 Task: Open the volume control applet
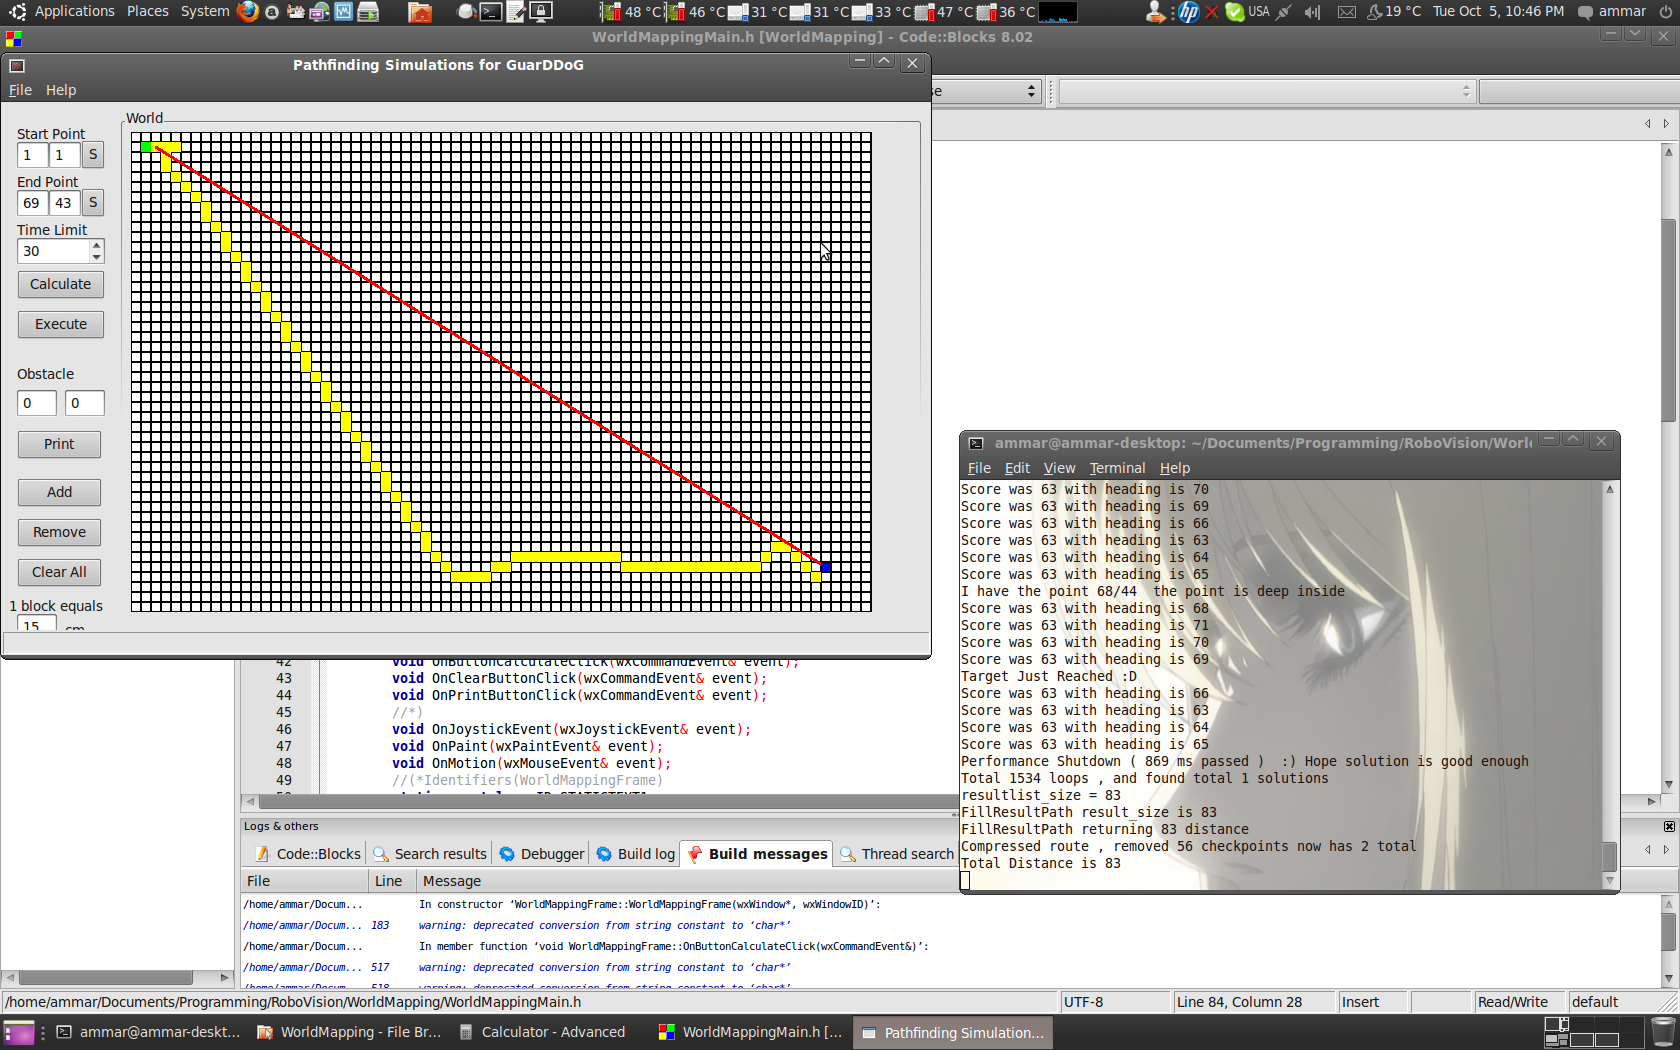click(x=1313, y=12)
